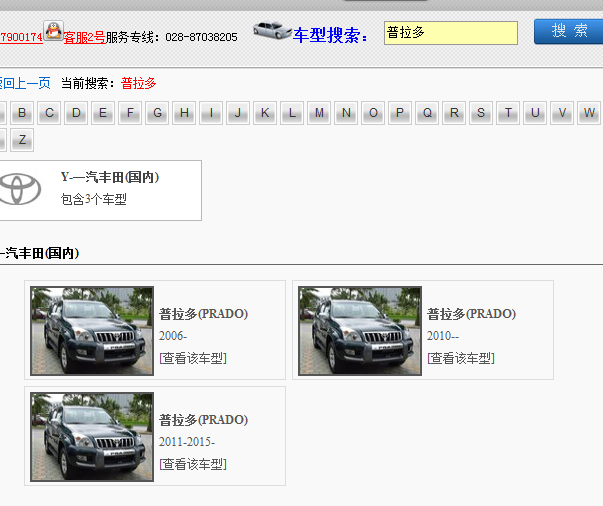Screen dimensions: 603x506
Task: Click the search input field containing 普拉多
Action: 451,33
